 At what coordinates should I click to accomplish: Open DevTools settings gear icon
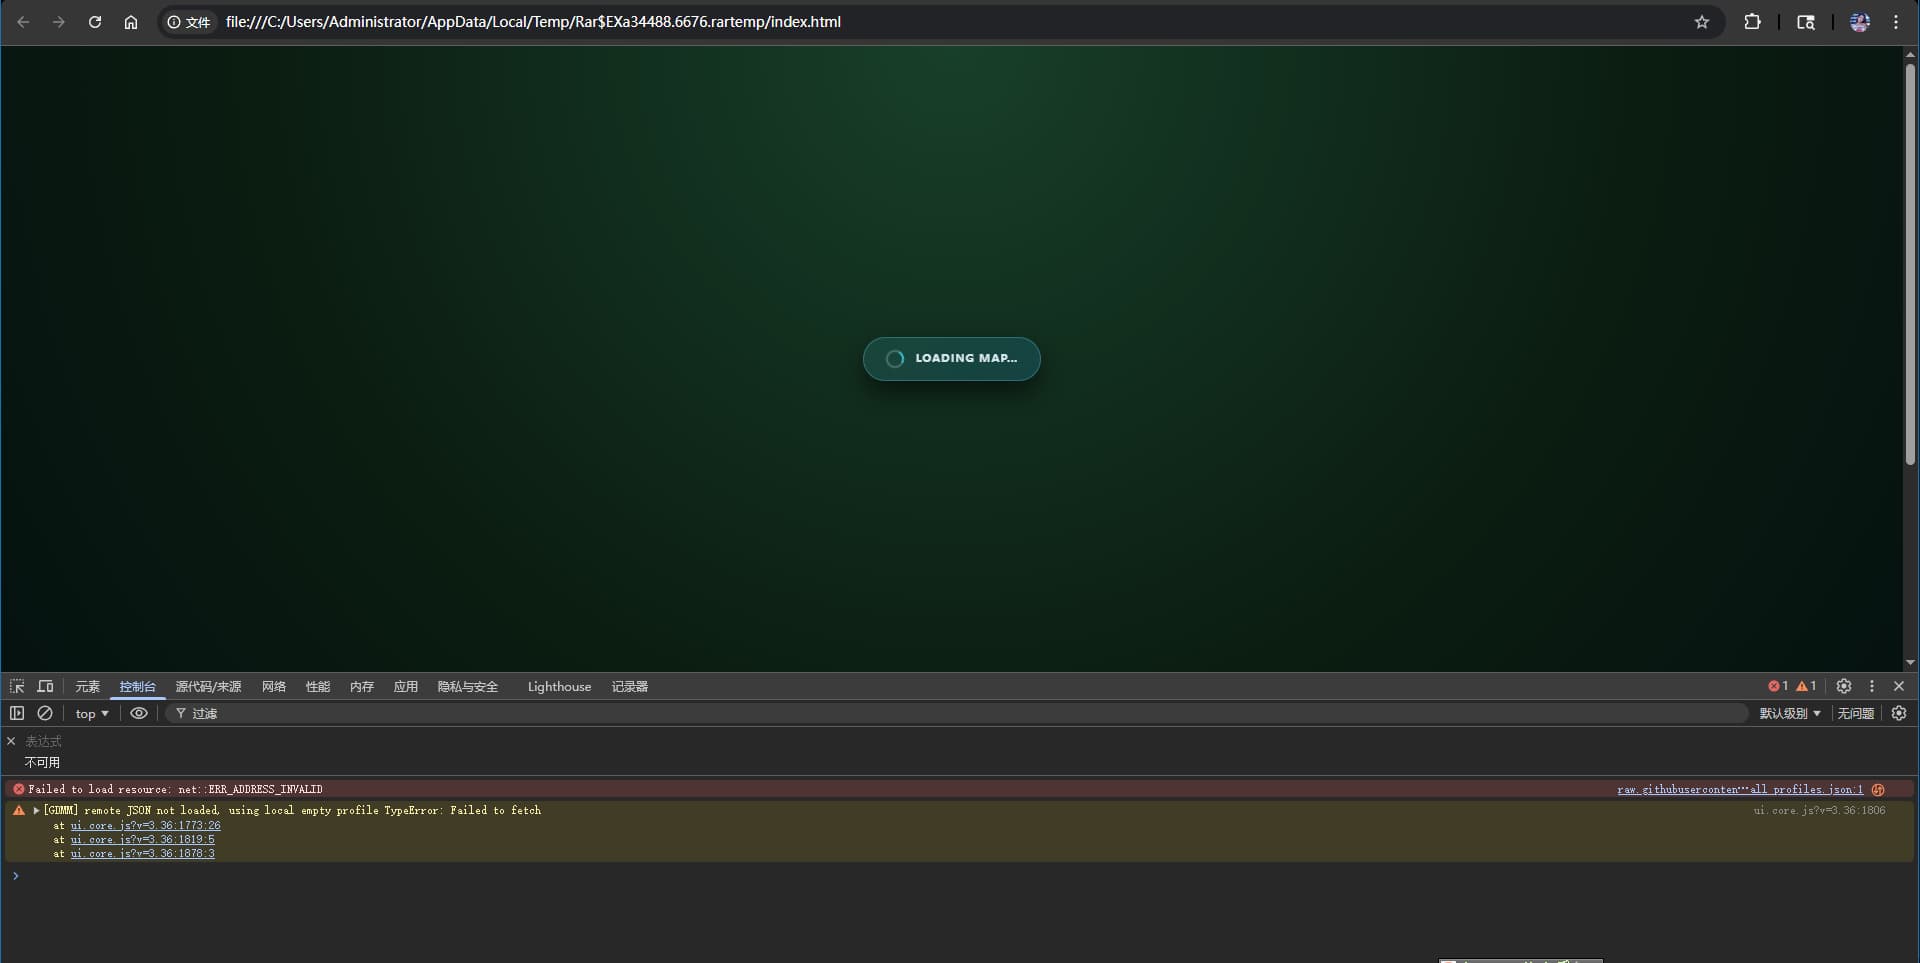coord(1844,686)
